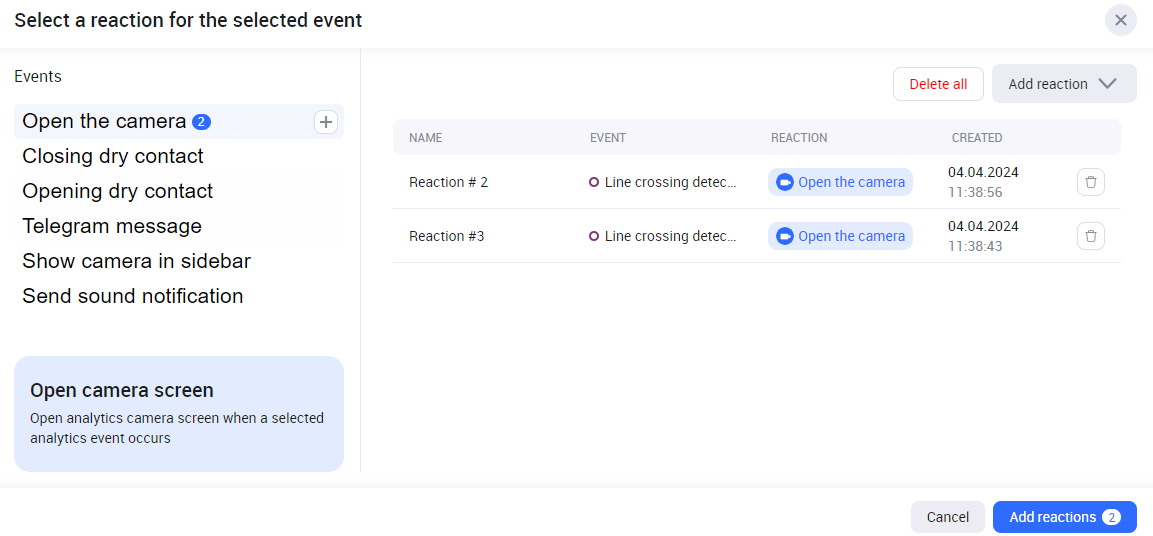
Task: Select Closing dry contact event
Action: click(113, 156)
